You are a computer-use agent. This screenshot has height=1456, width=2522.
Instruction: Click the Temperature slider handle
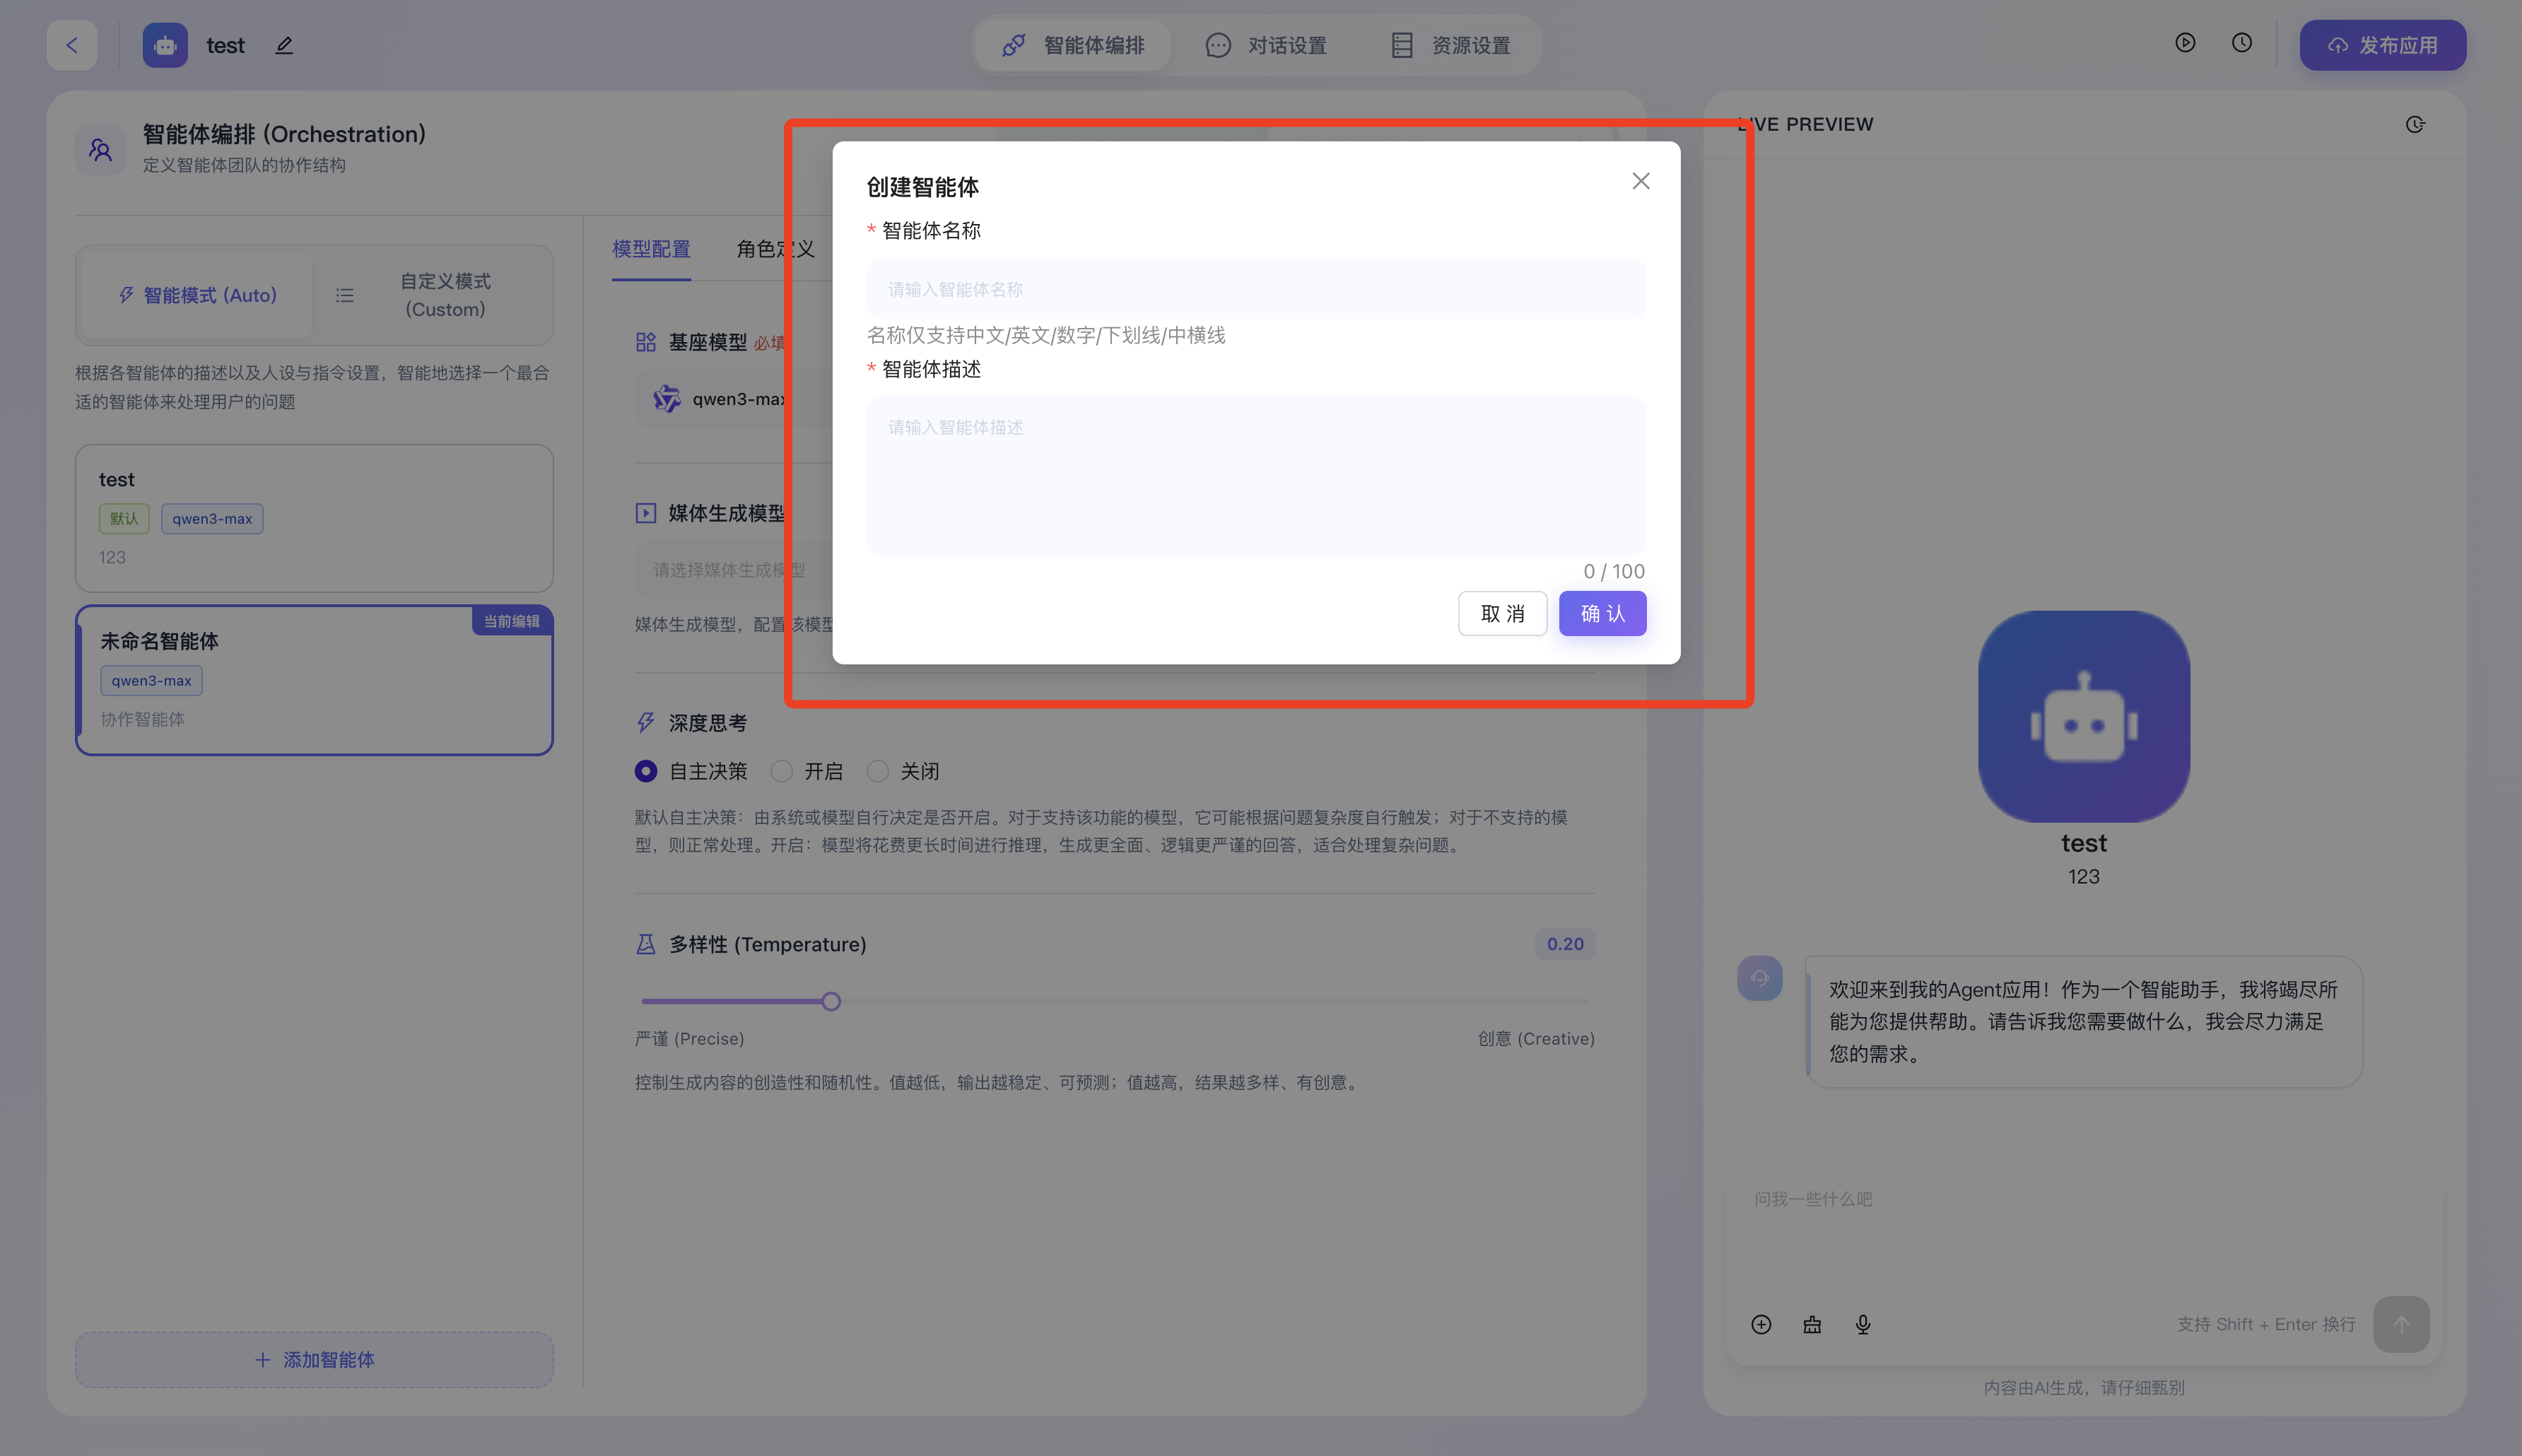[831, 1001]
